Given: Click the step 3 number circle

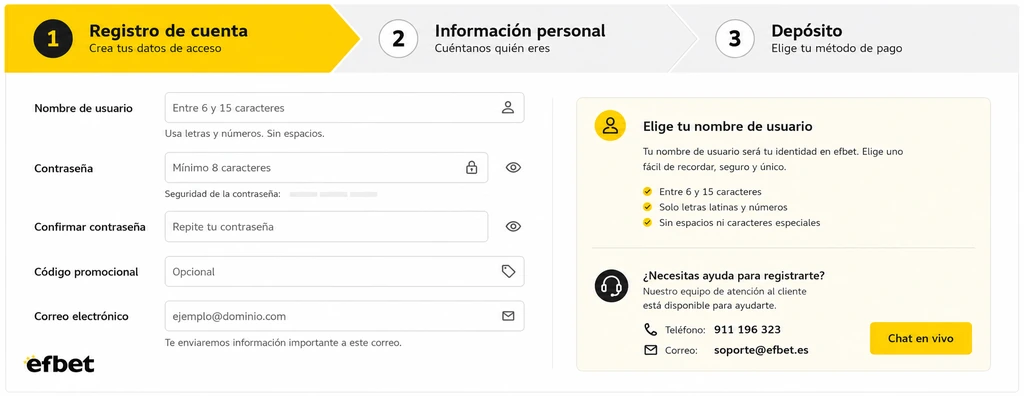Looking at the screenshot, I should tap(735, 39).
